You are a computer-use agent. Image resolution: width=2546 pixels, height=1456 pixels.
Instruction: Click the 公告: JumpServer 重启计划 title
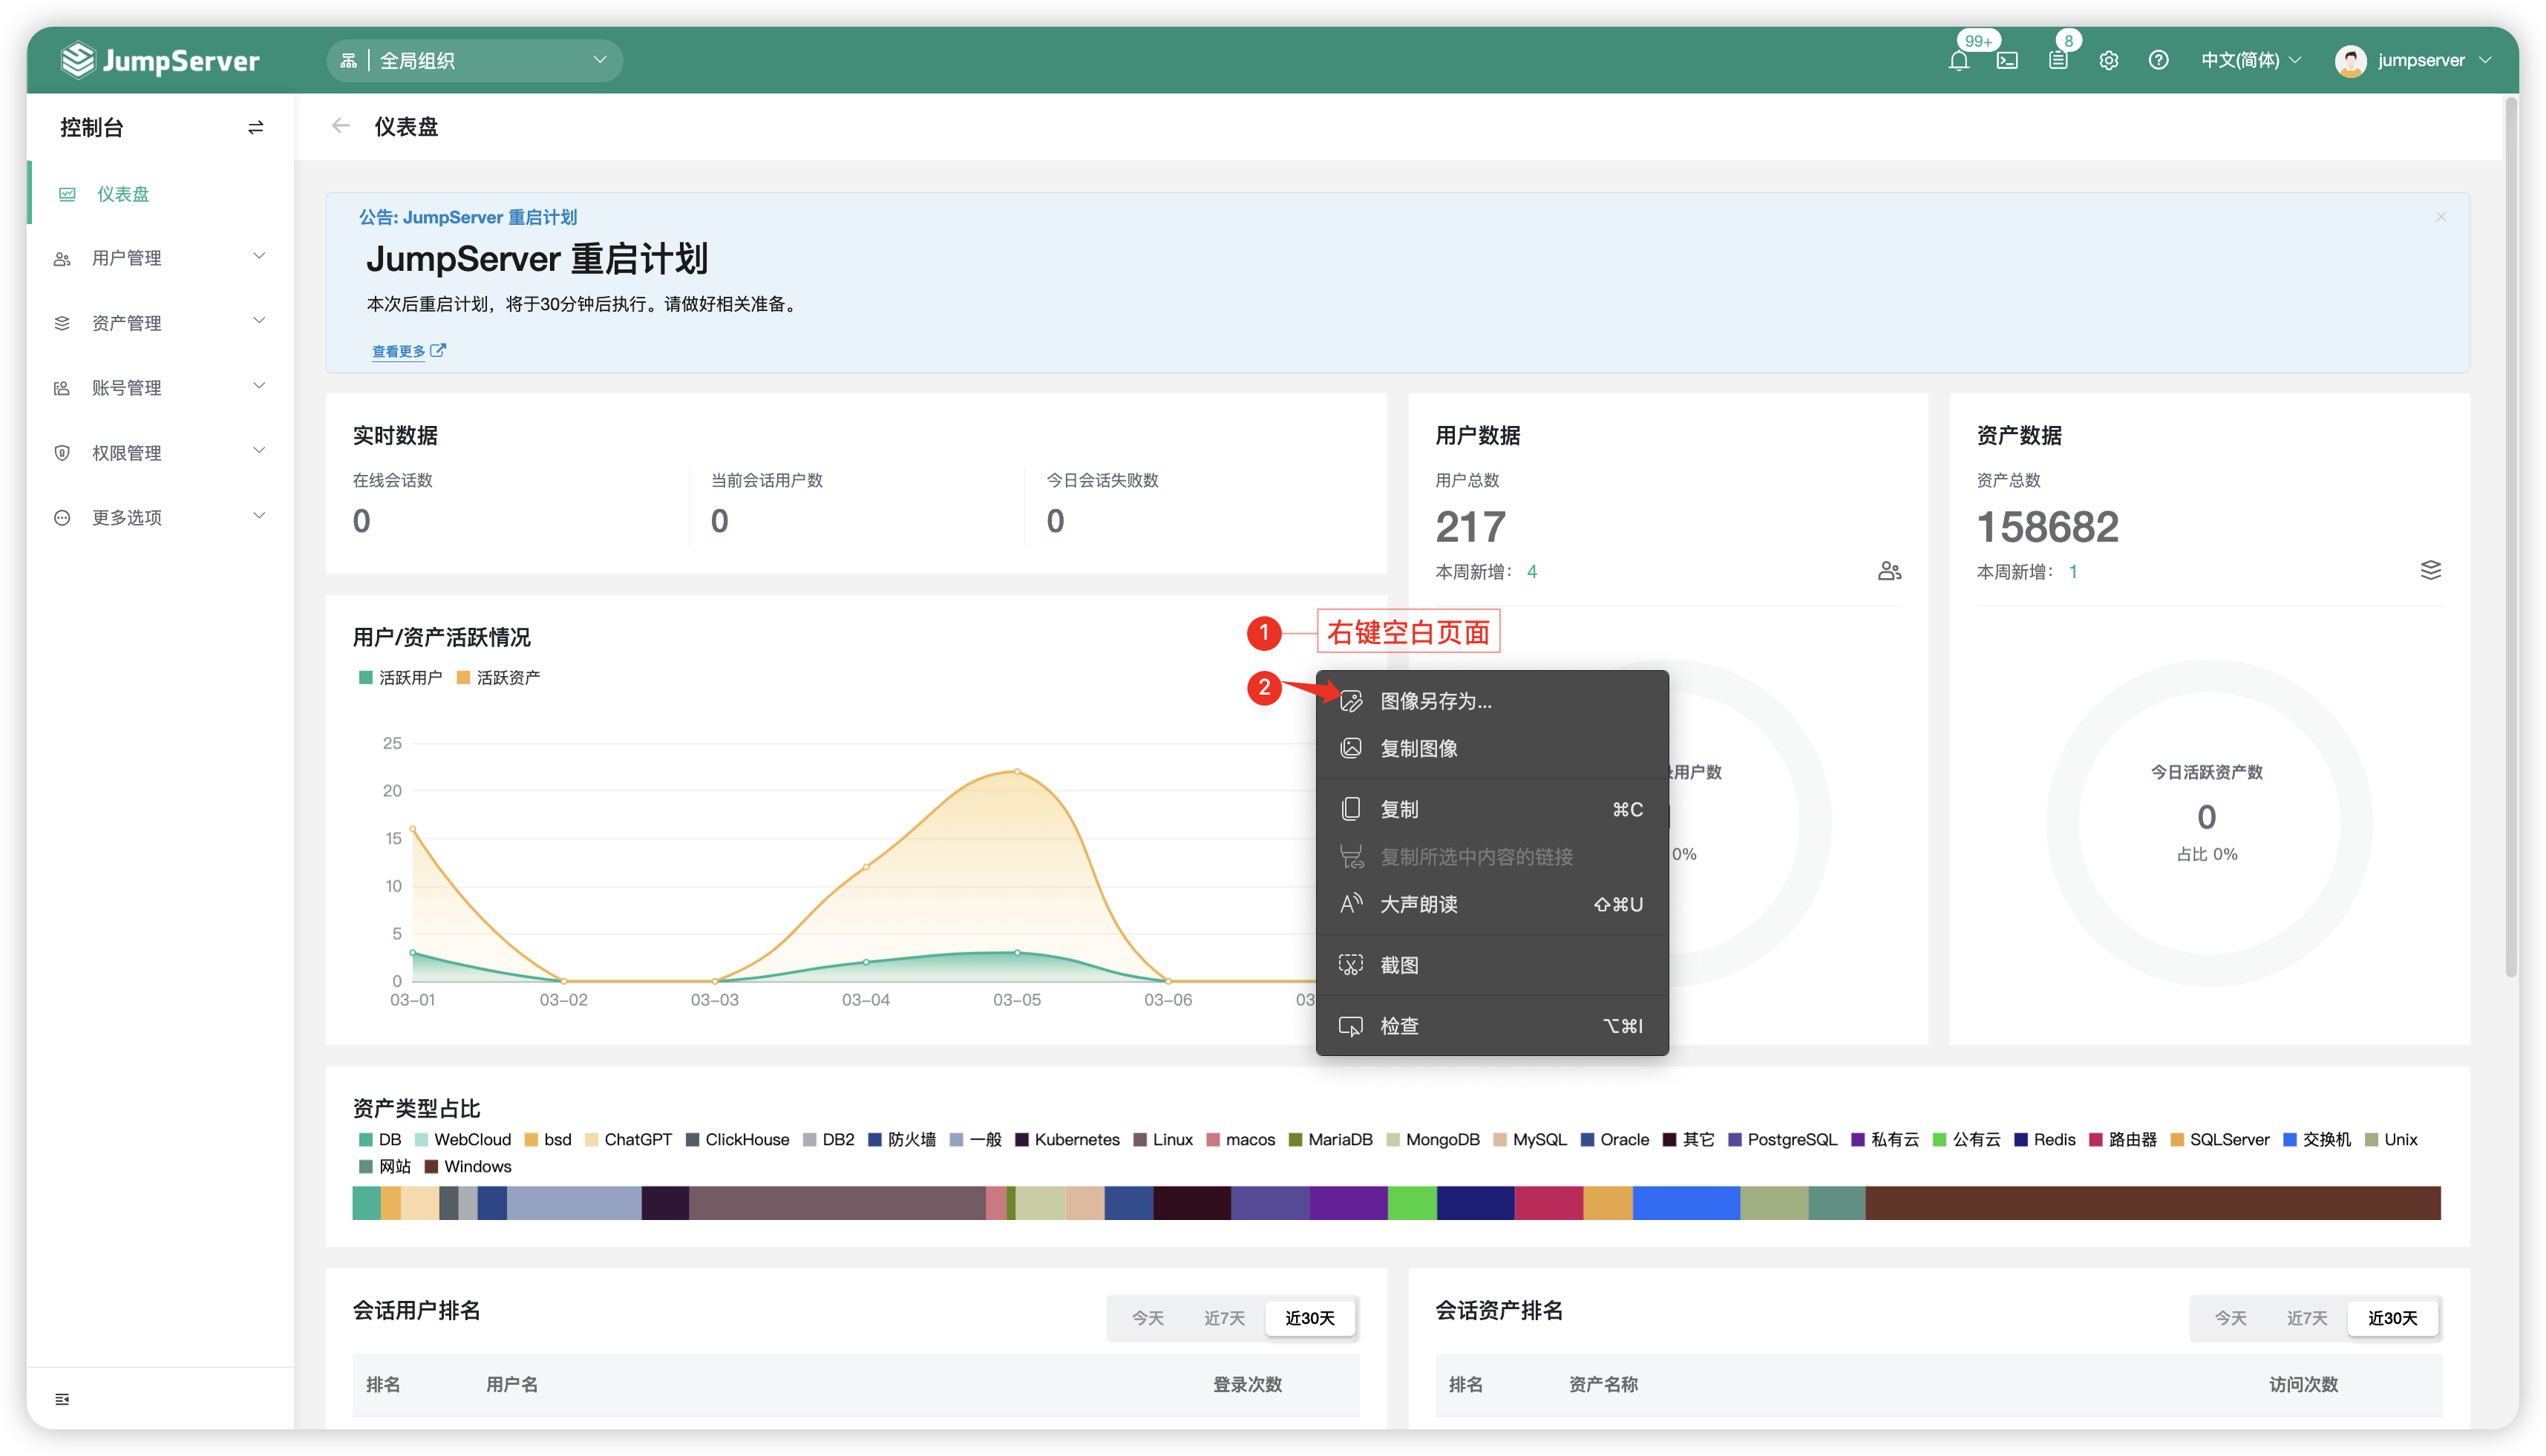(468, 217)
